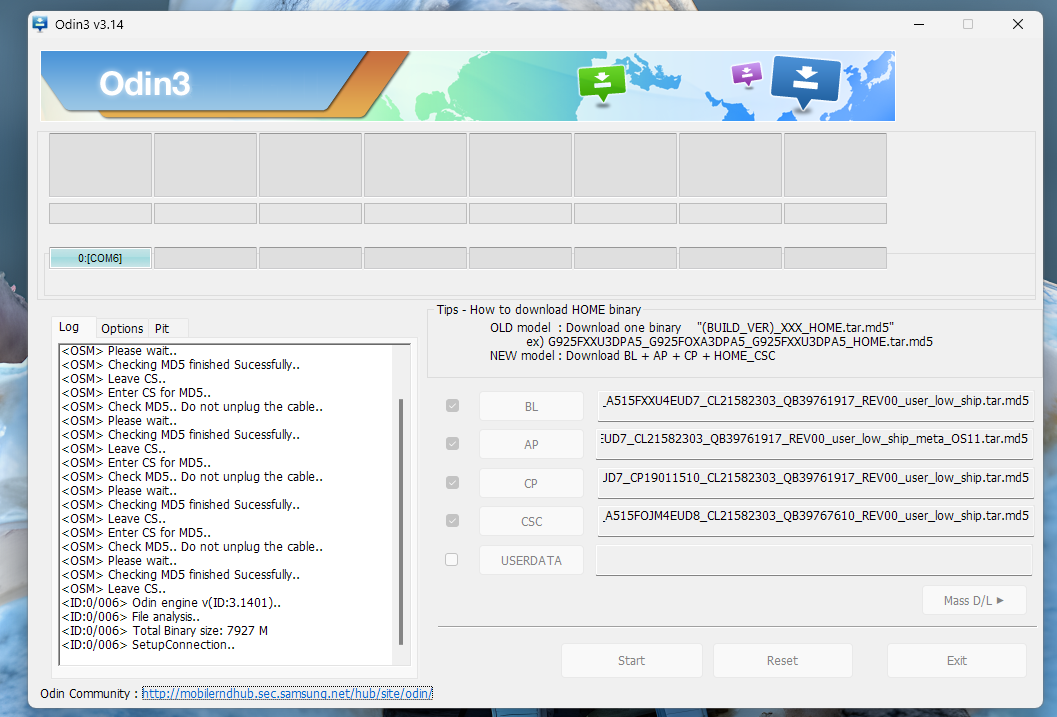Uncheck the AP file checkbox
Viewport: 1057px width, 717px height.
click(x=452, y=443)
